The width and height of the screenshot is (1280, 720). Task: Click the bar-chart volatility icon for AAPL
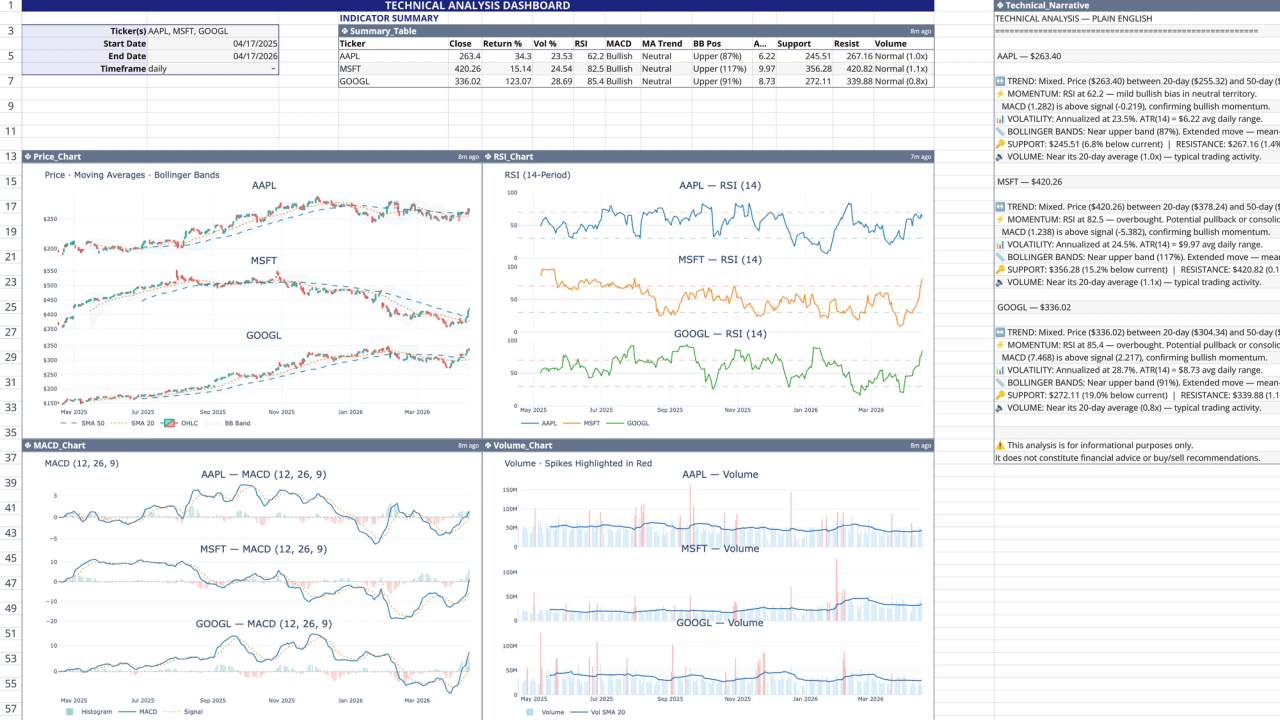[x=1000, y=119]
